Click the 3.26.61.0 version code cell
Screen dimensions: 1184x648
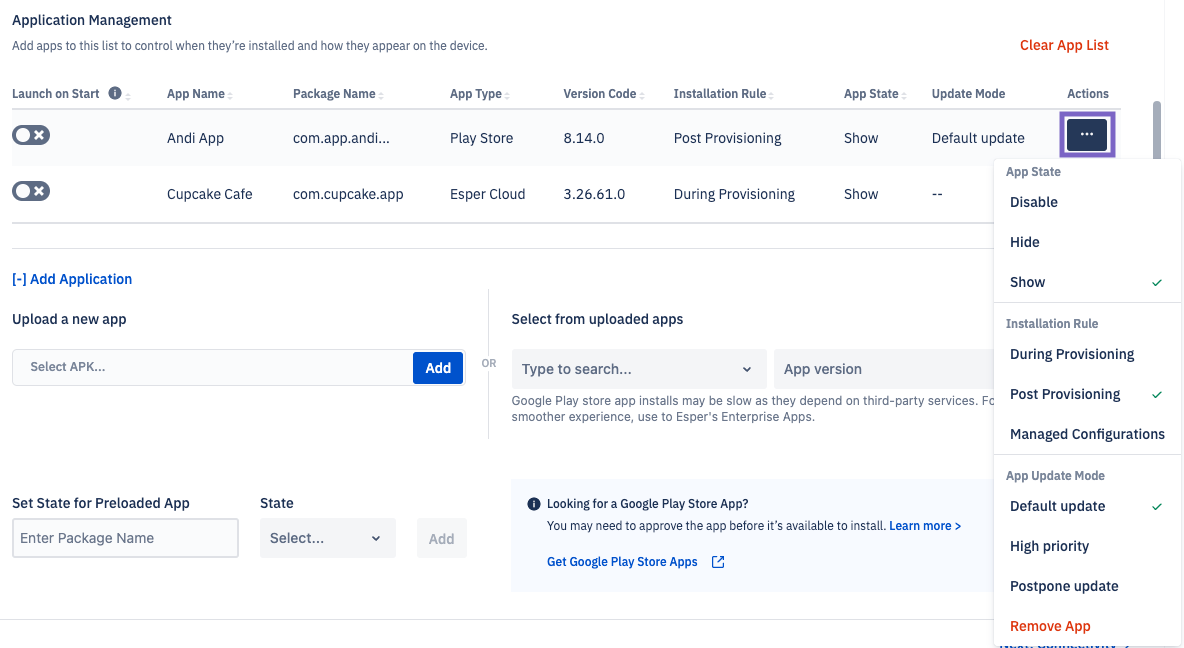[594, 194]
